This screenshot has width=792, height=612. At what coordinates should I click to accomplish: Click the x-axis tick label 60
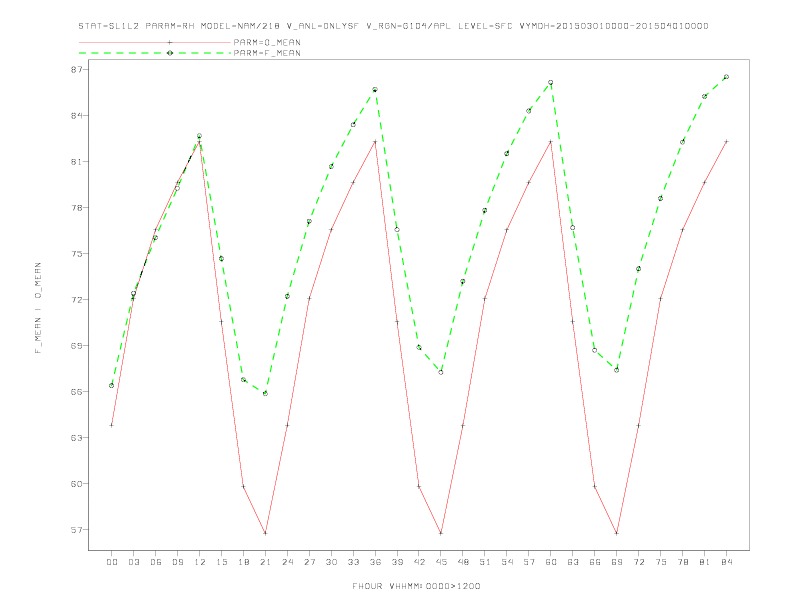click(x=551, y=562)
